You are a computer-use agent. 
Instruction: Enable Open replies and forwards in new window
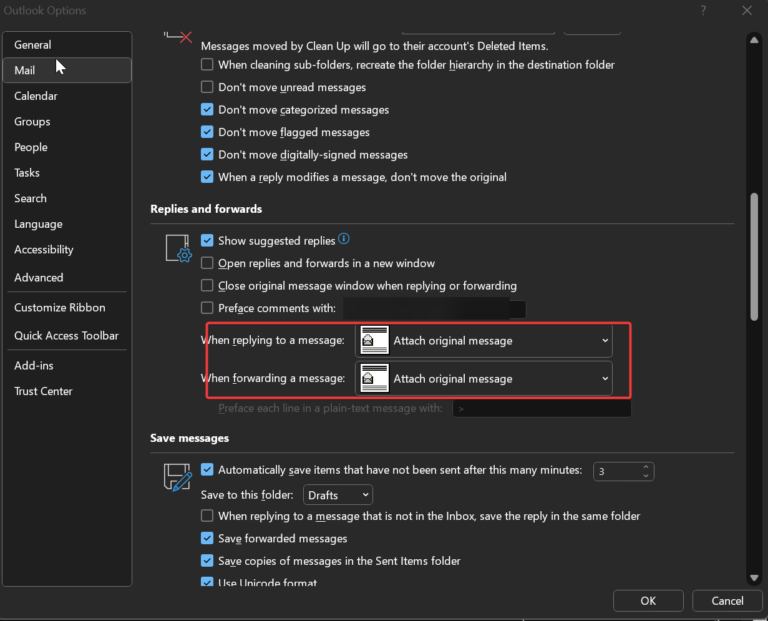(x=207, y=263)
